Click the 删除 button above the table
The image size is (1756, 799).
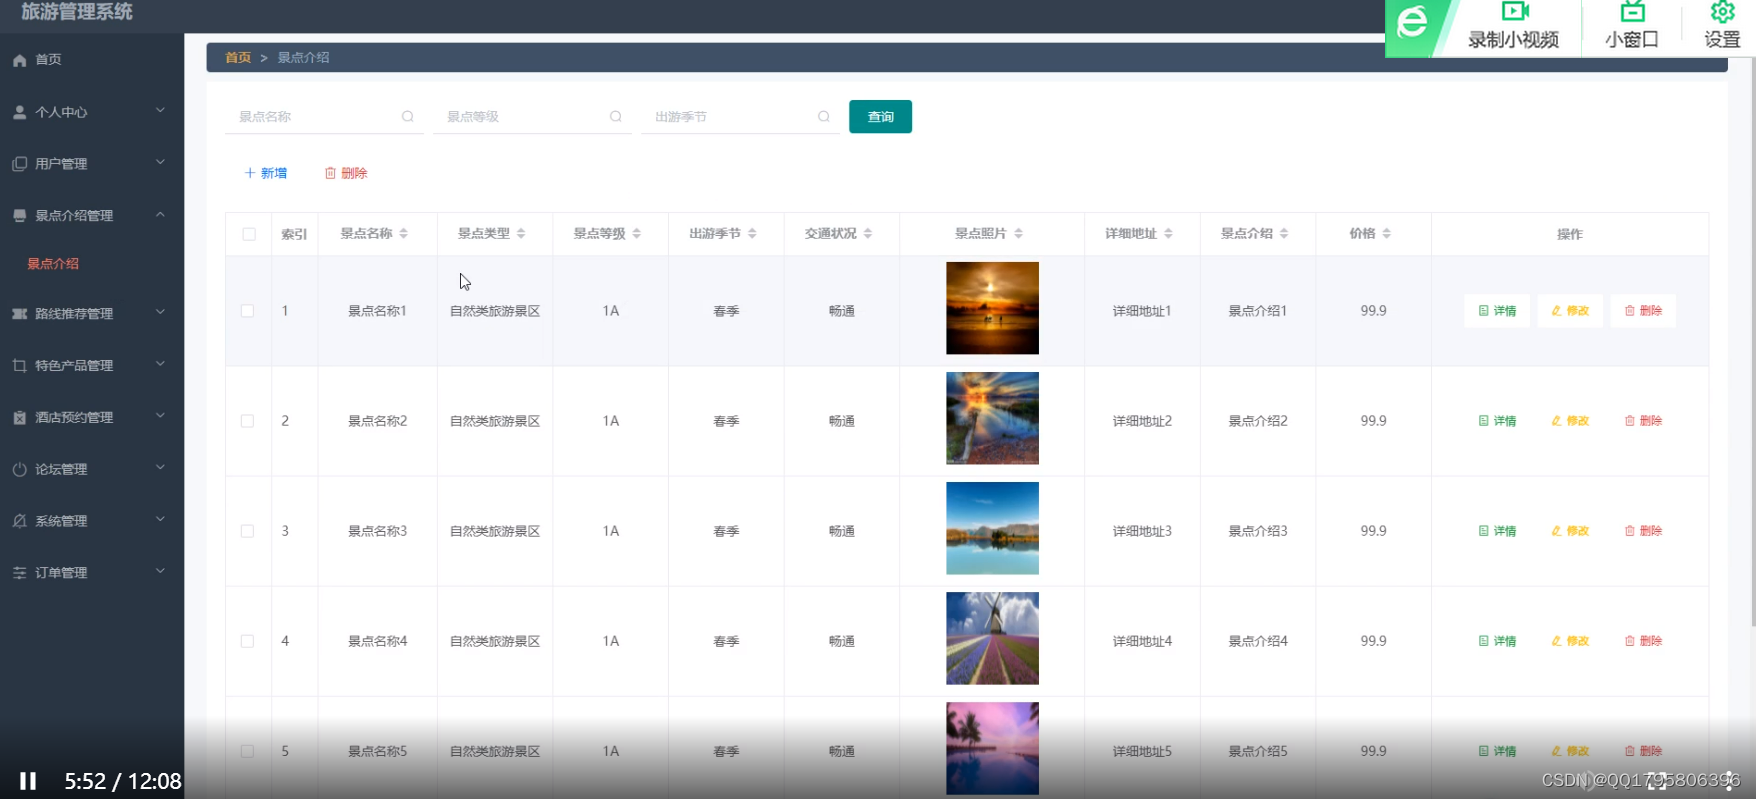pos(346,173)
